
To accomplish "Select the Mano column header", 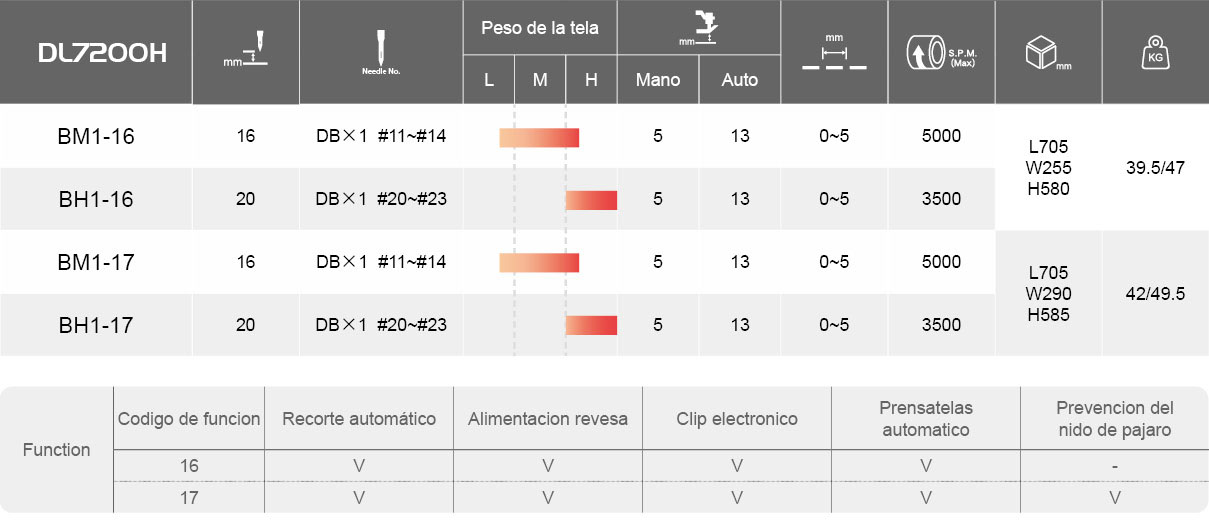I will (x=658, y=79).
